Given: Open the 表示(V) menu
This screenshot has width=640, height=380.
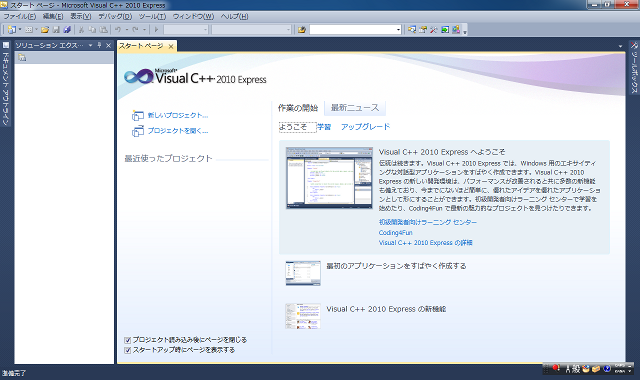Looking at the screenshot, I should pyautogui.click(x=81, y=16).
